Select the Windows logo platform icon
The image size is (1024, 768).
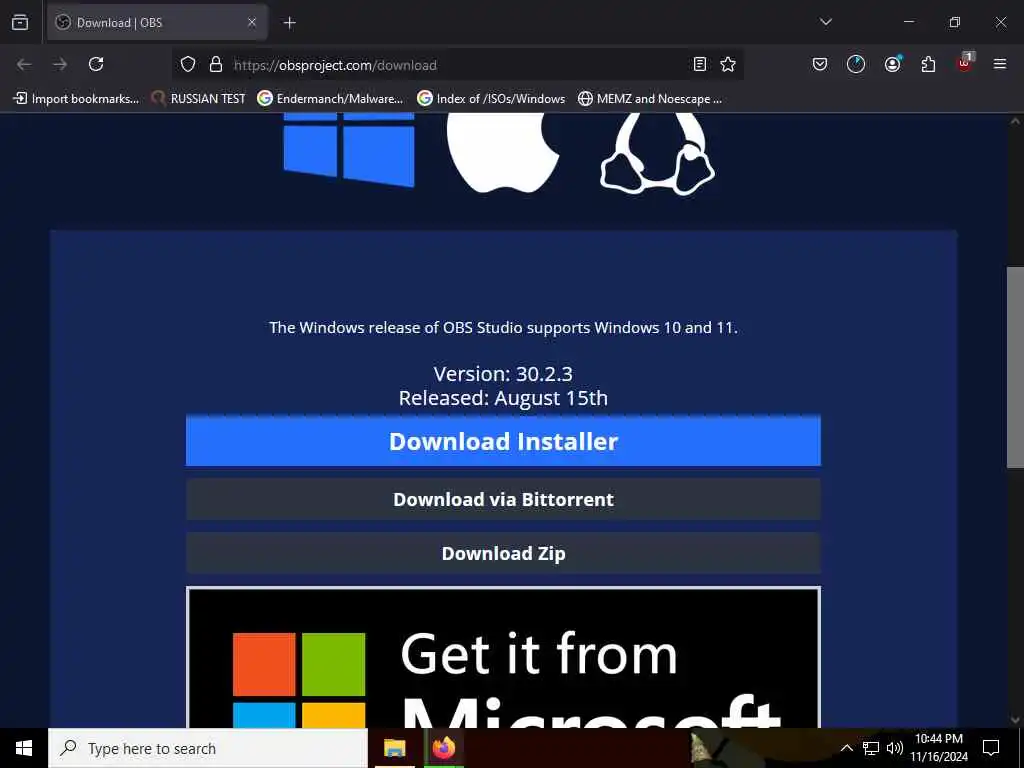point(349,150)
